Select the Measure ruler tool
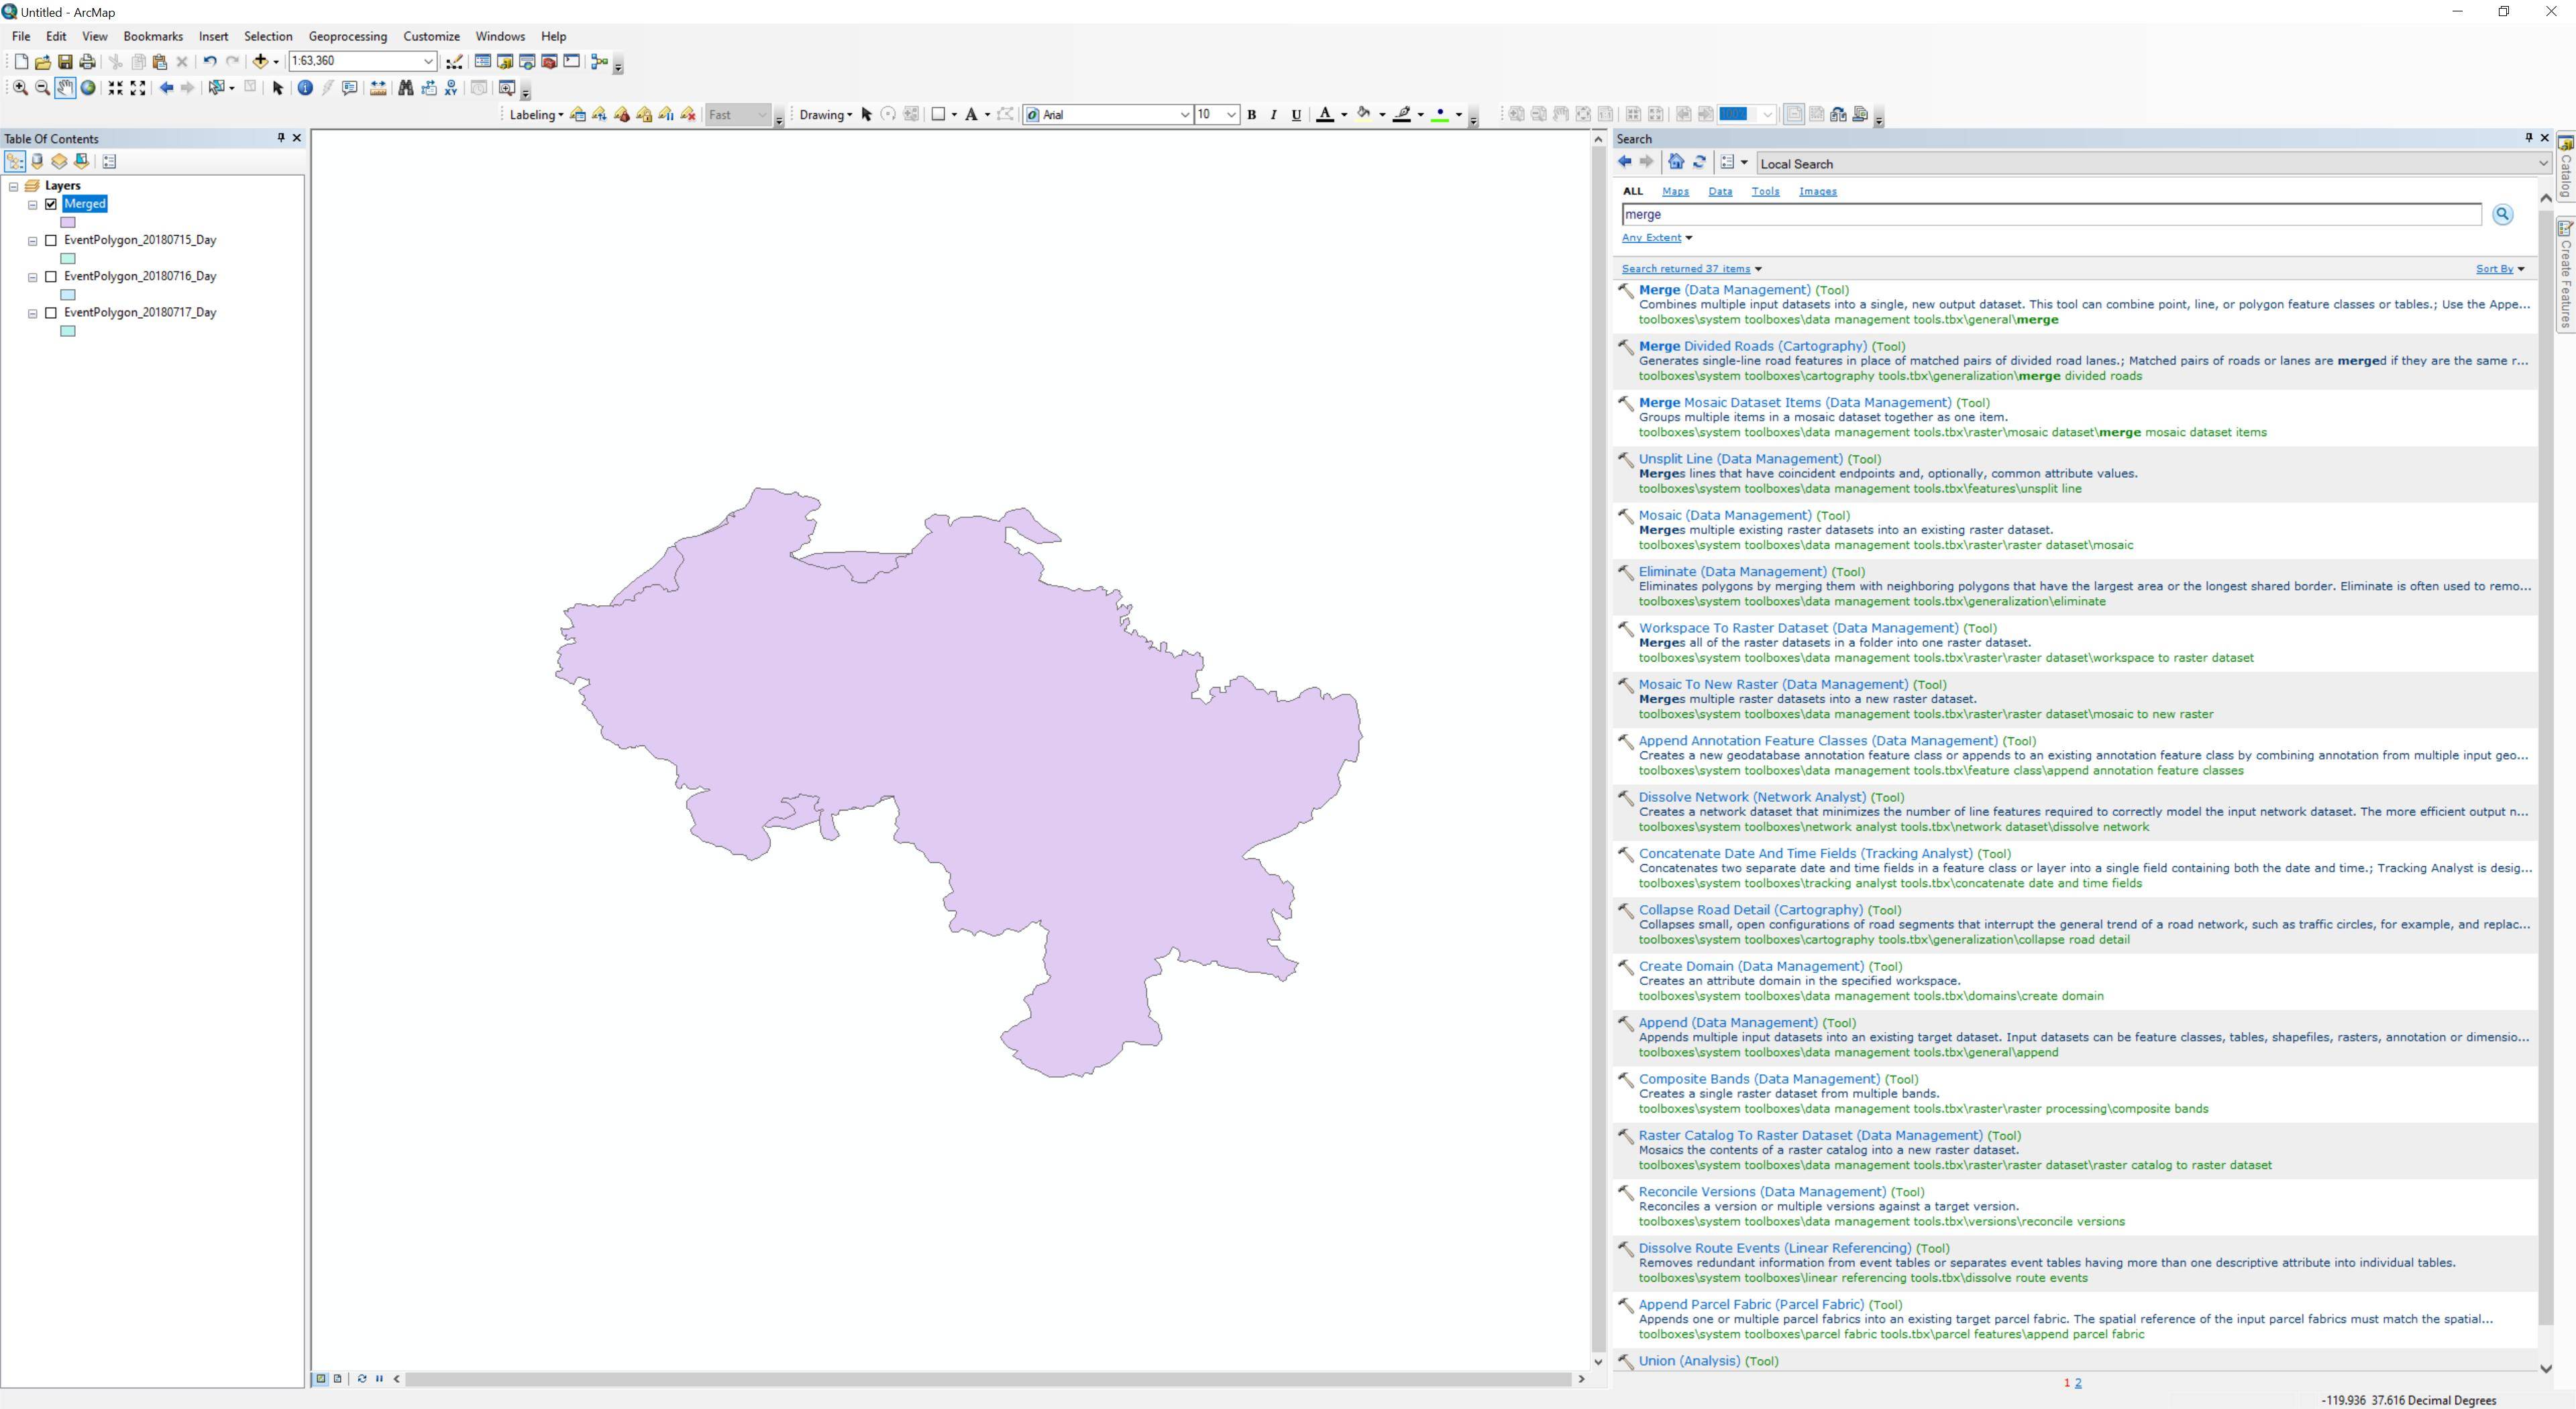 pyautogui.click(x=378, y=88)
